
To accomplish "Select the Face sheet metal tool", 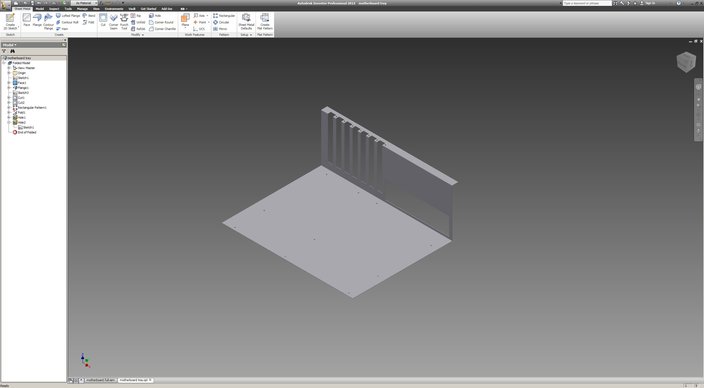I will pos(26,20).
